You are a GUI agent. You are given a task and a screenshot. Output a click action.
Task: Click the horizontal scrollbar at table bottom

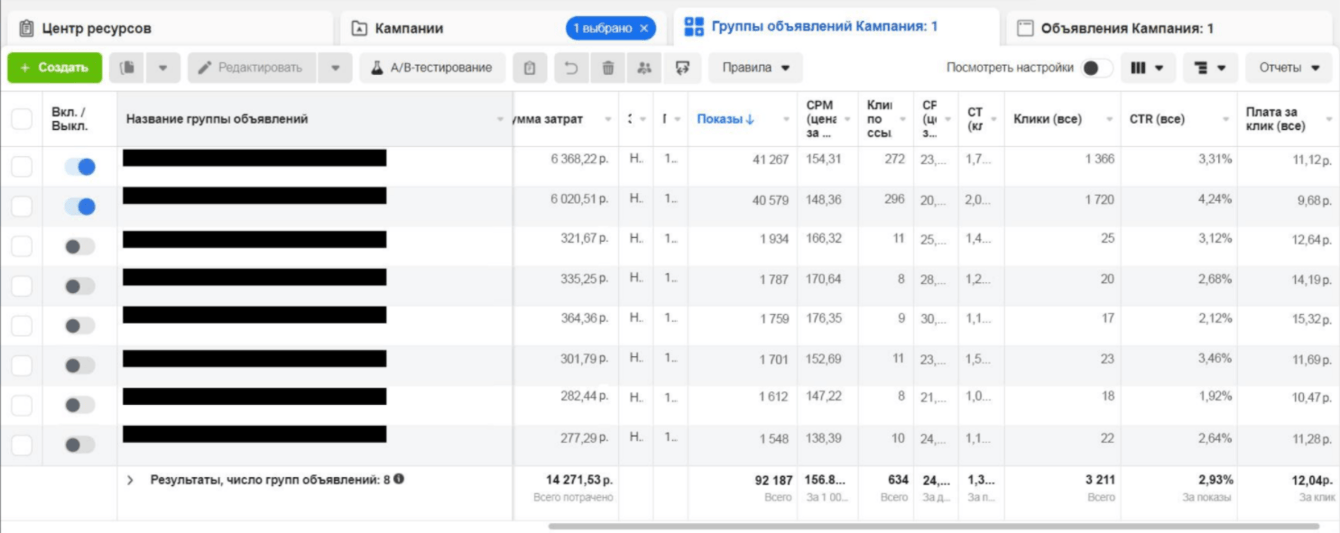(932, 526)
